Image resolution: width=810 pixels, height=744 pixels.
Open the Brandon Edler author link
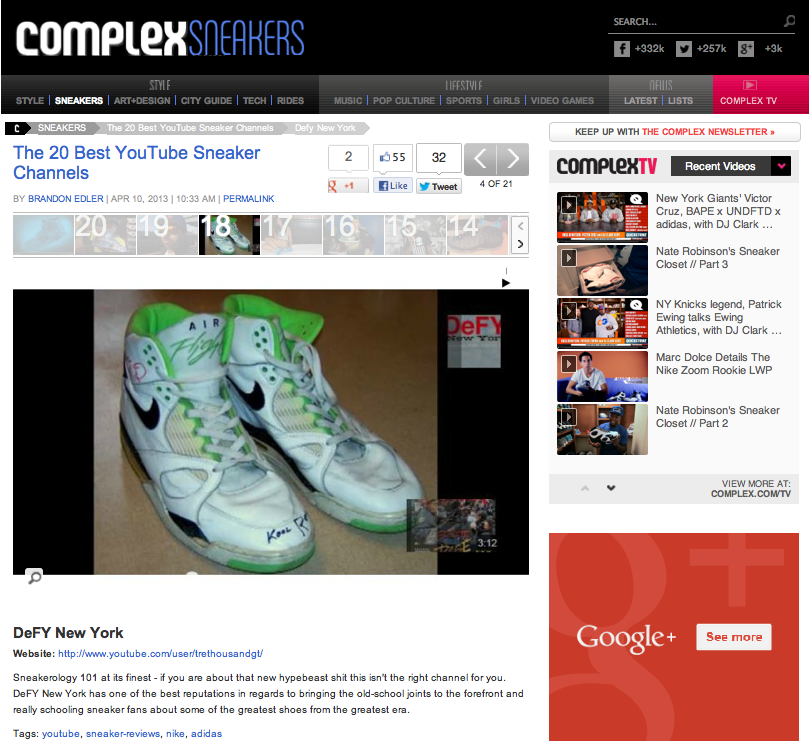pyautogui.click(x=66, y=199)
